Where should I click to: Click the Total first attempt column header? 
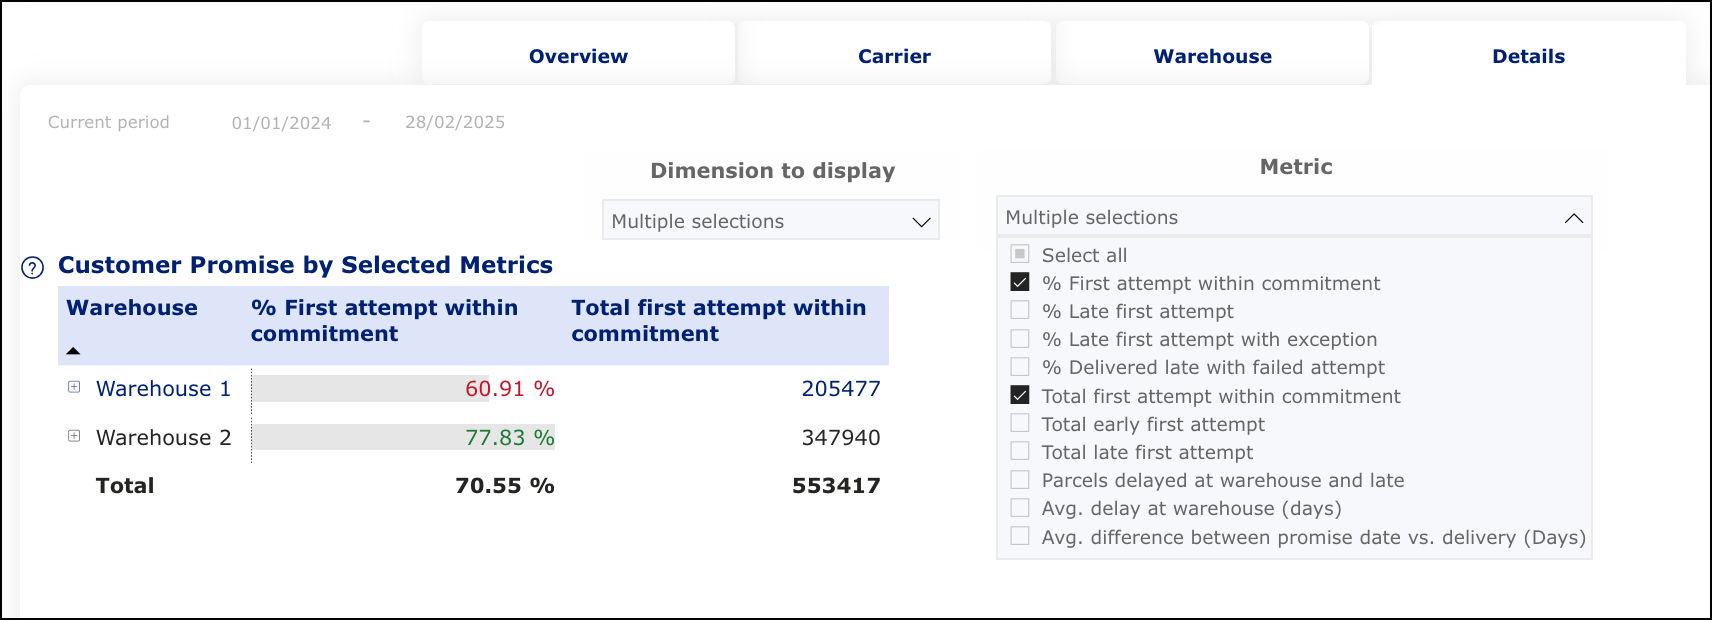(718, 320)
